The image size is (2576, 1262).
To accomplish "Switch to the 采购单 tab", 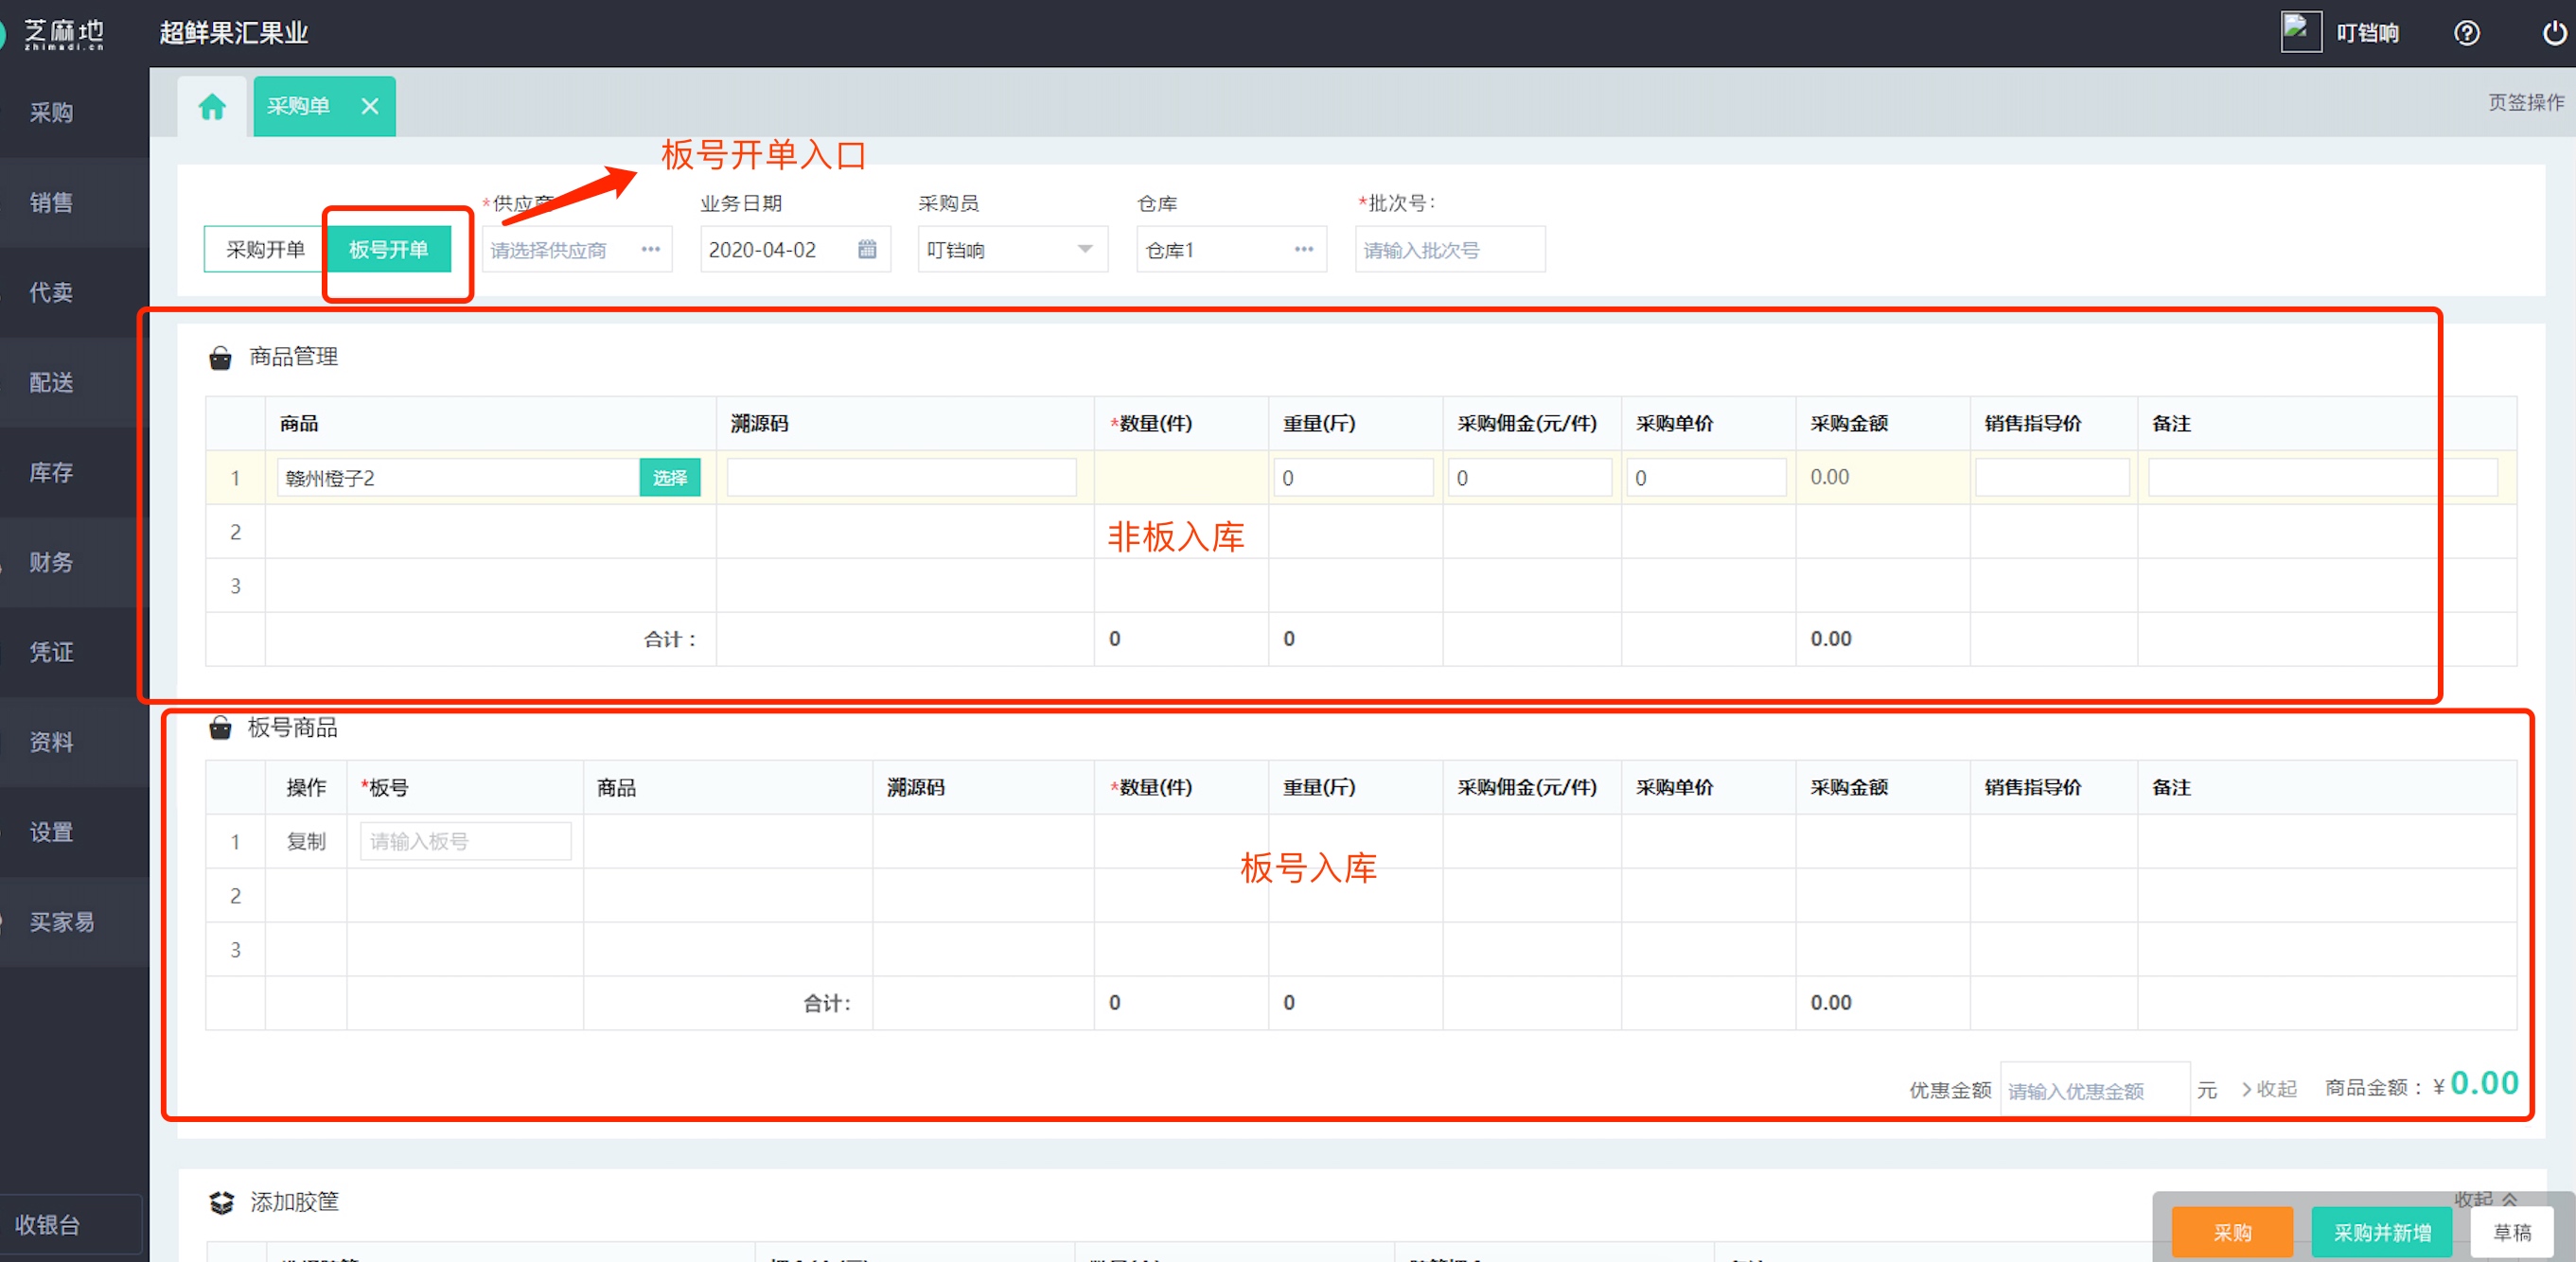I will click(x=298, y=106).
